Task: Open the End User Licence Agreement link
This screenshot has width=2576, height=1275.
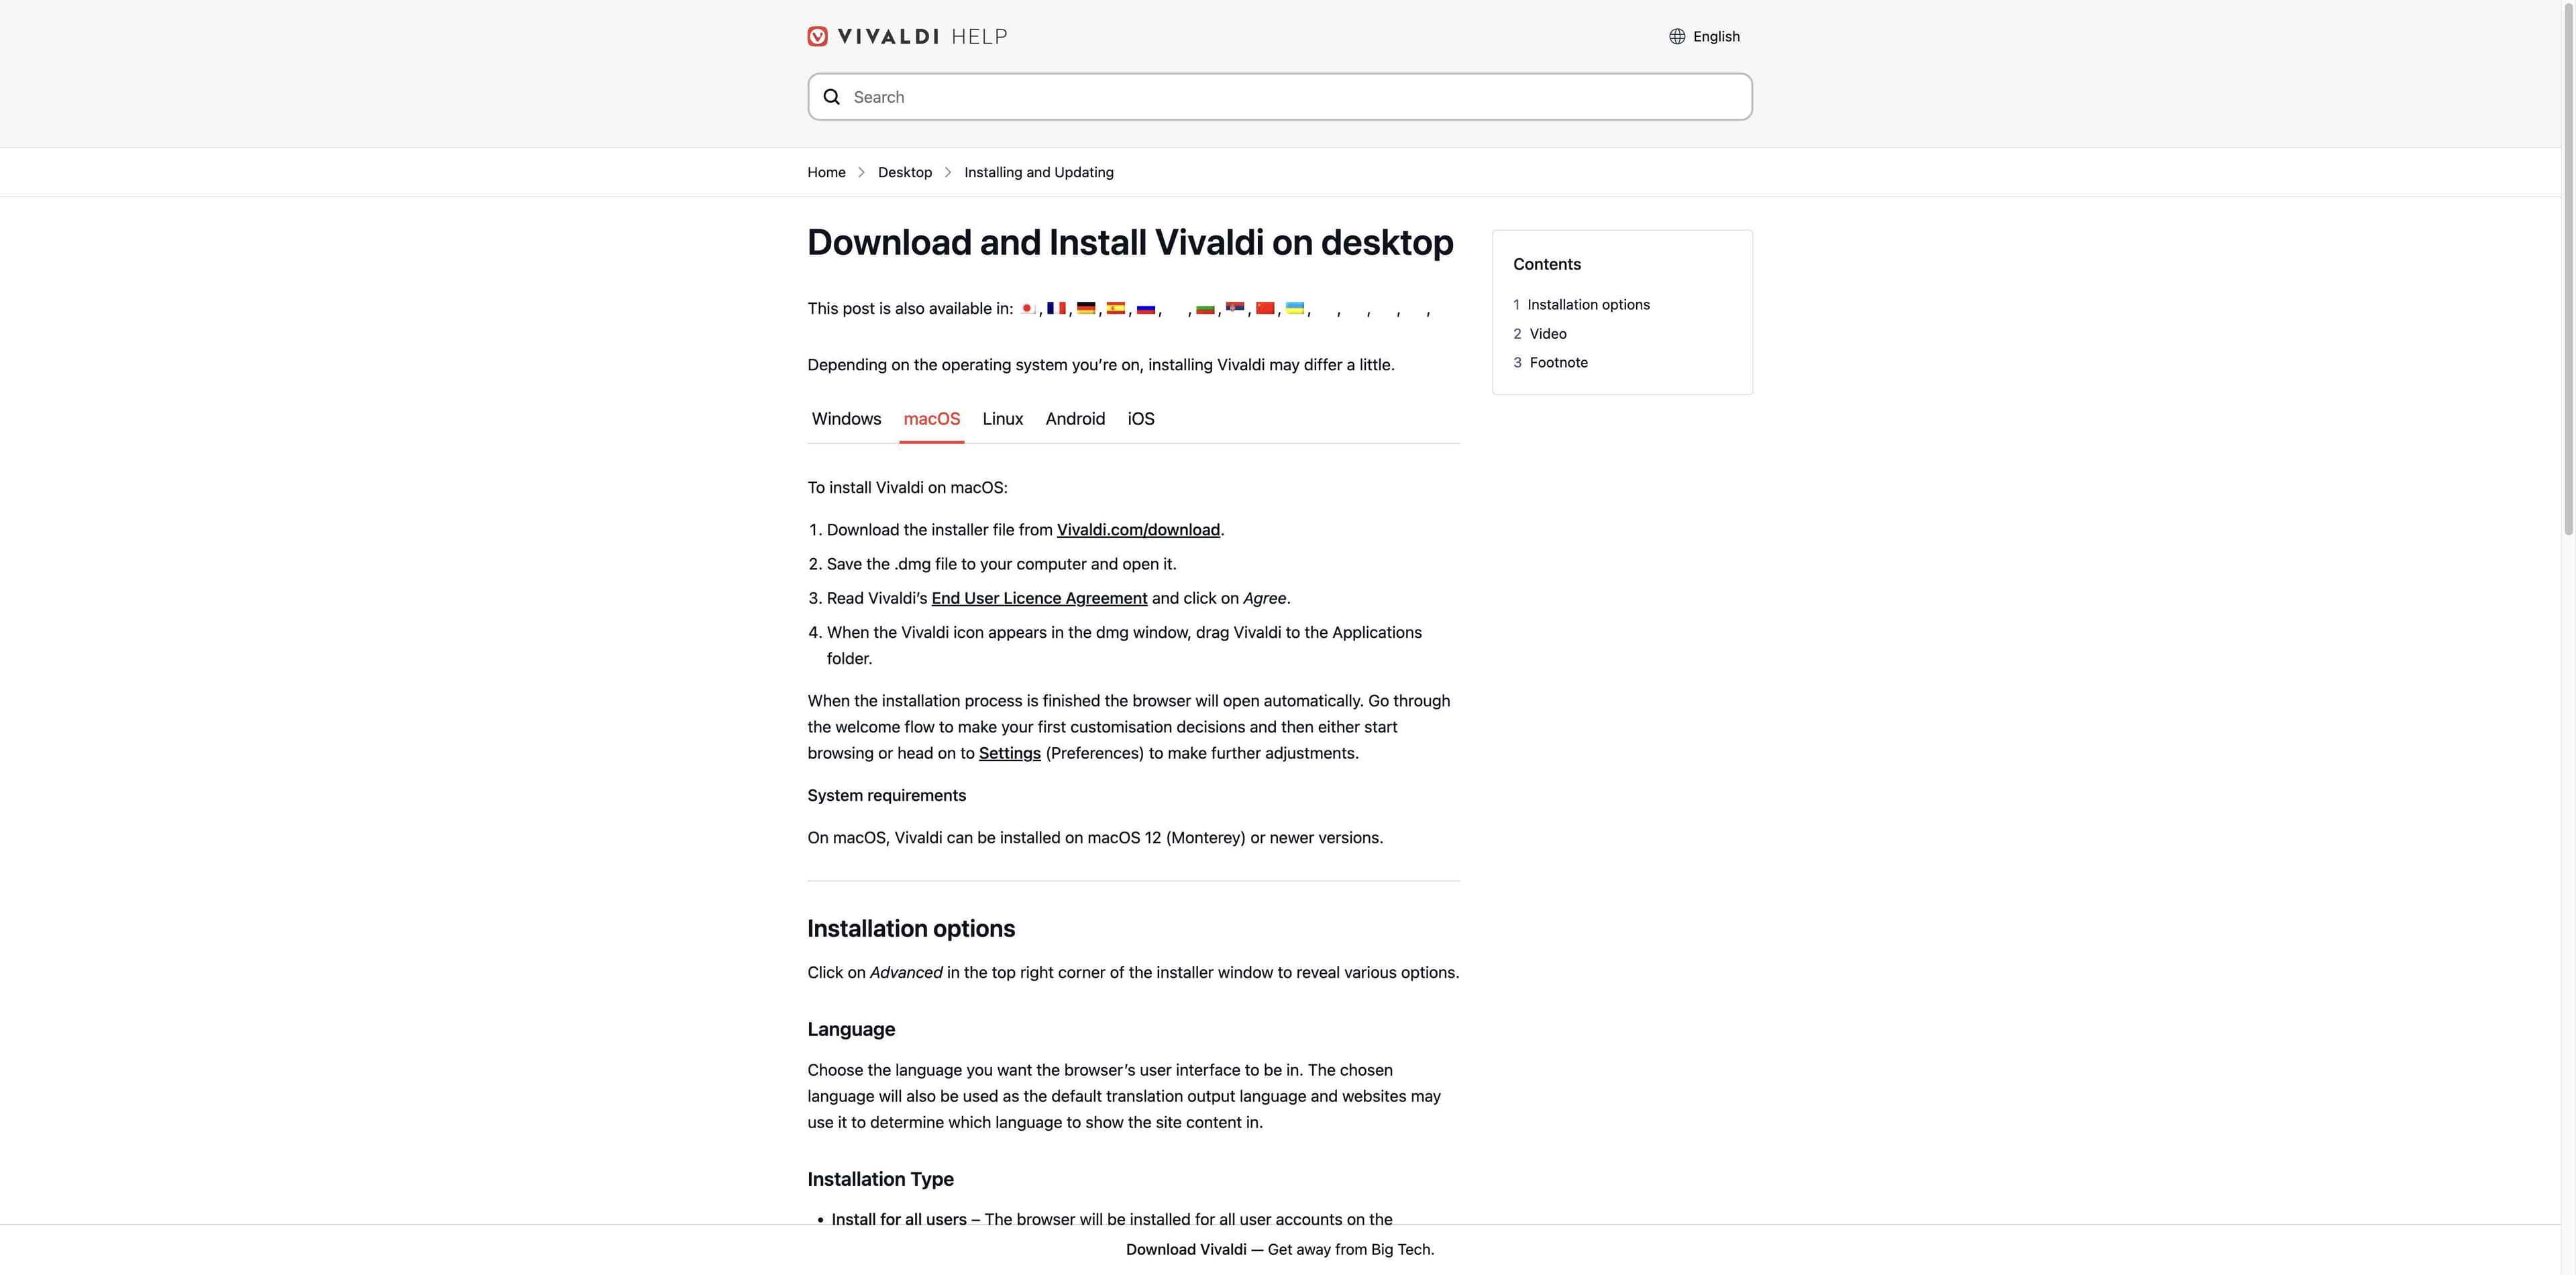Action: (1039, 598)
